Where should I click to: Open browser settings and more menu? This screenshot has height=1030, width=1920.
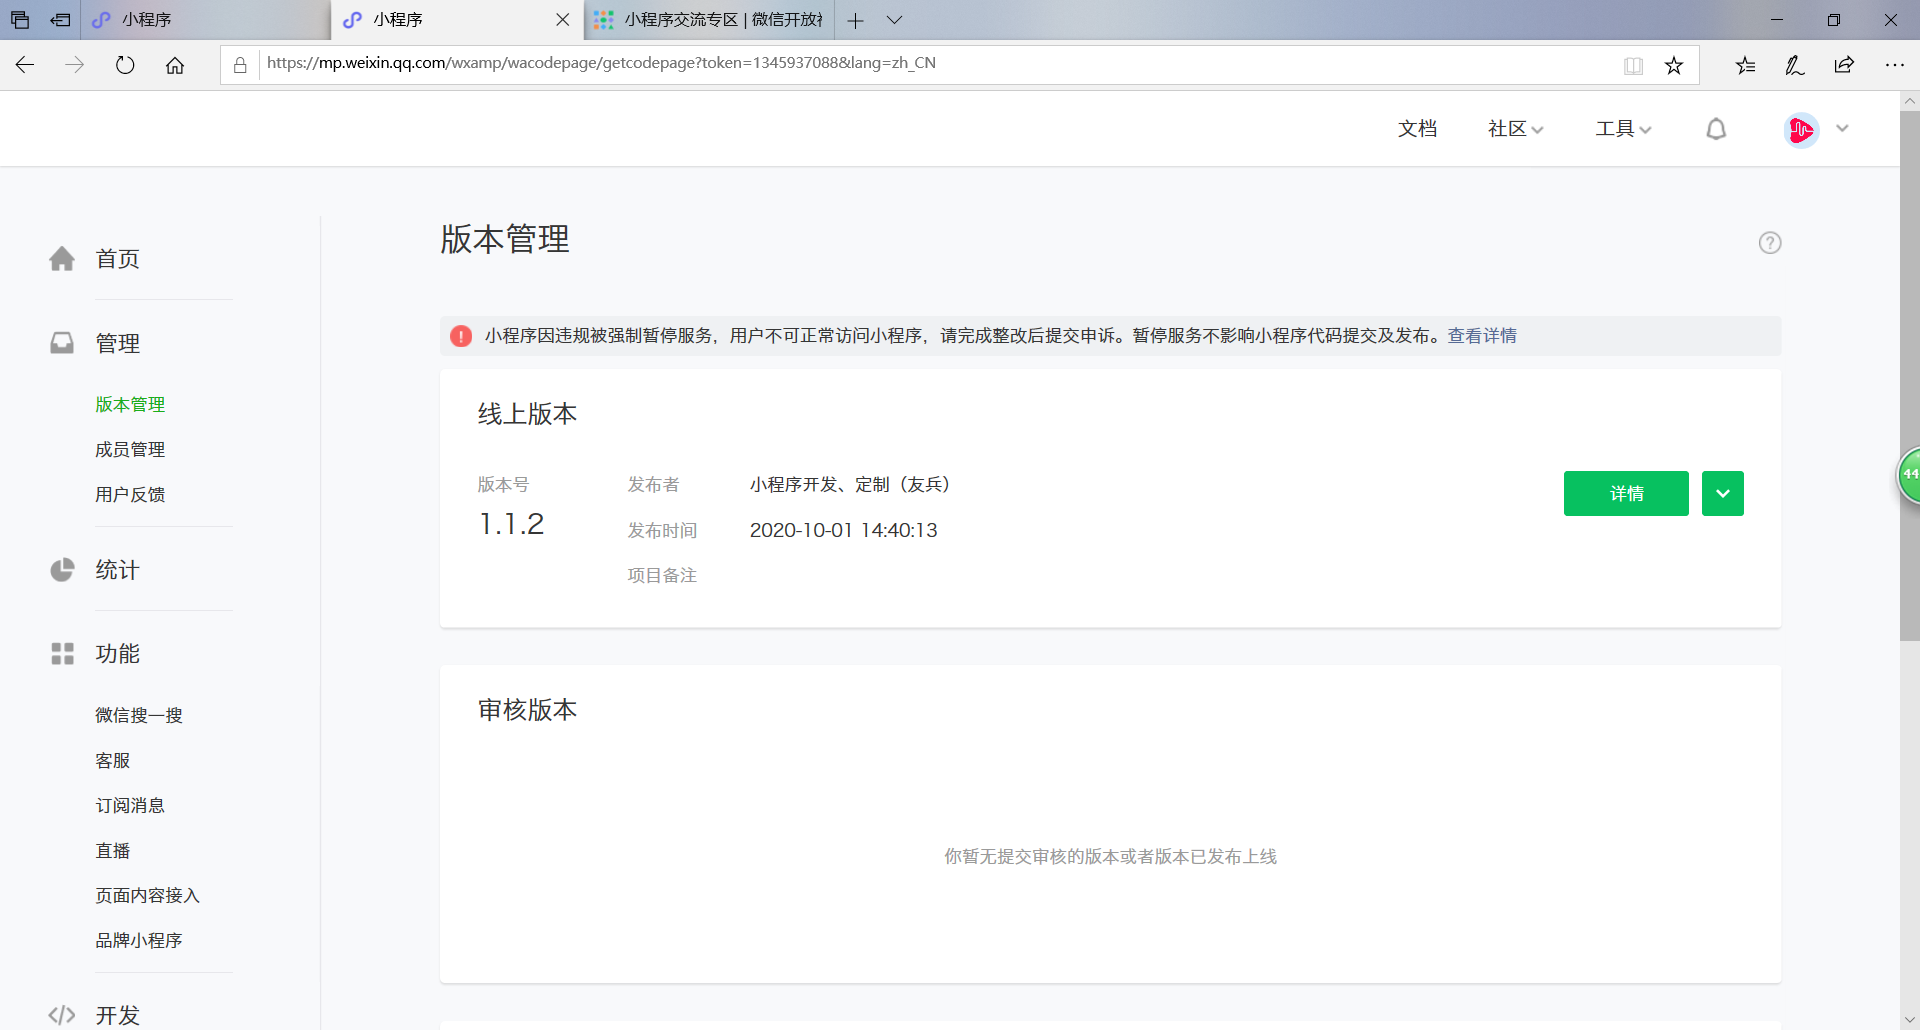click(x=1895, y=65)
